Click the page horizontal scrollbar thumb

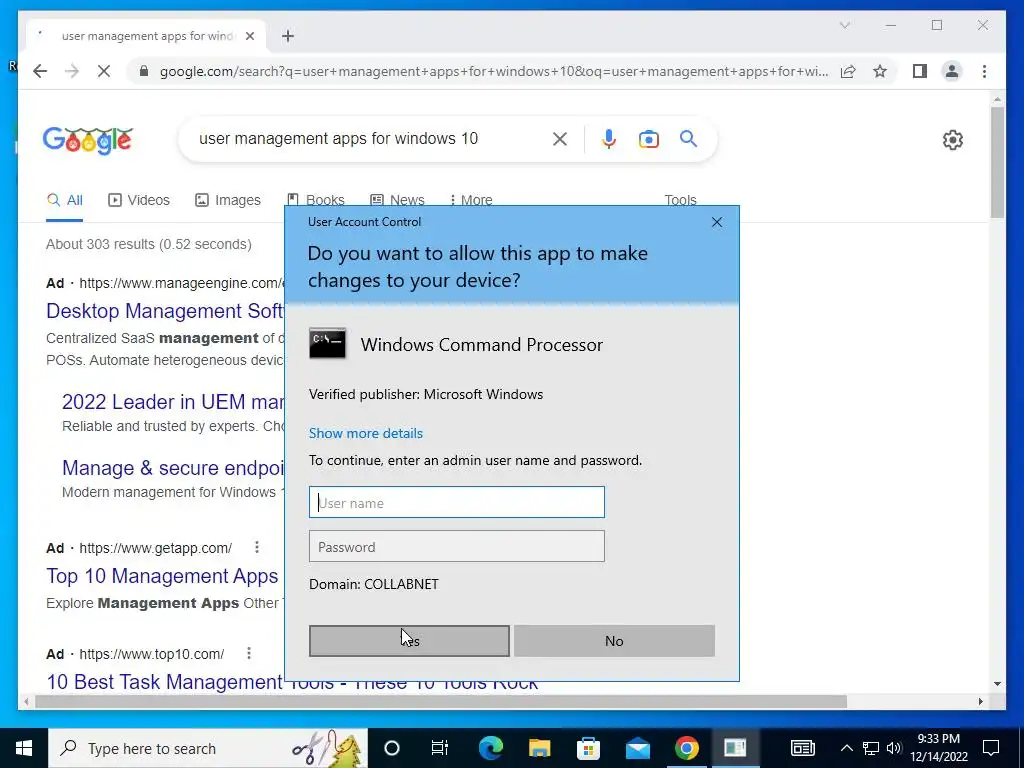click(x=441, y=701)
